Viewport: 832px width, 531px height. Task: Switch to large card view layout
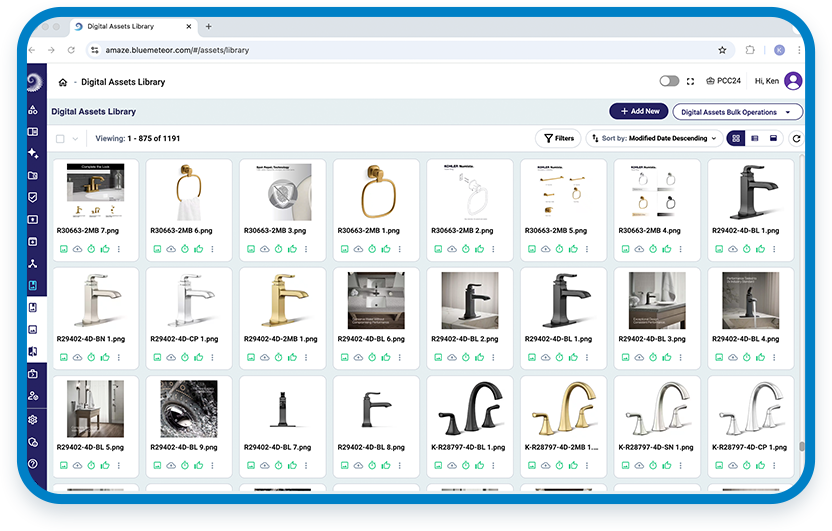(x=773, y=138)
